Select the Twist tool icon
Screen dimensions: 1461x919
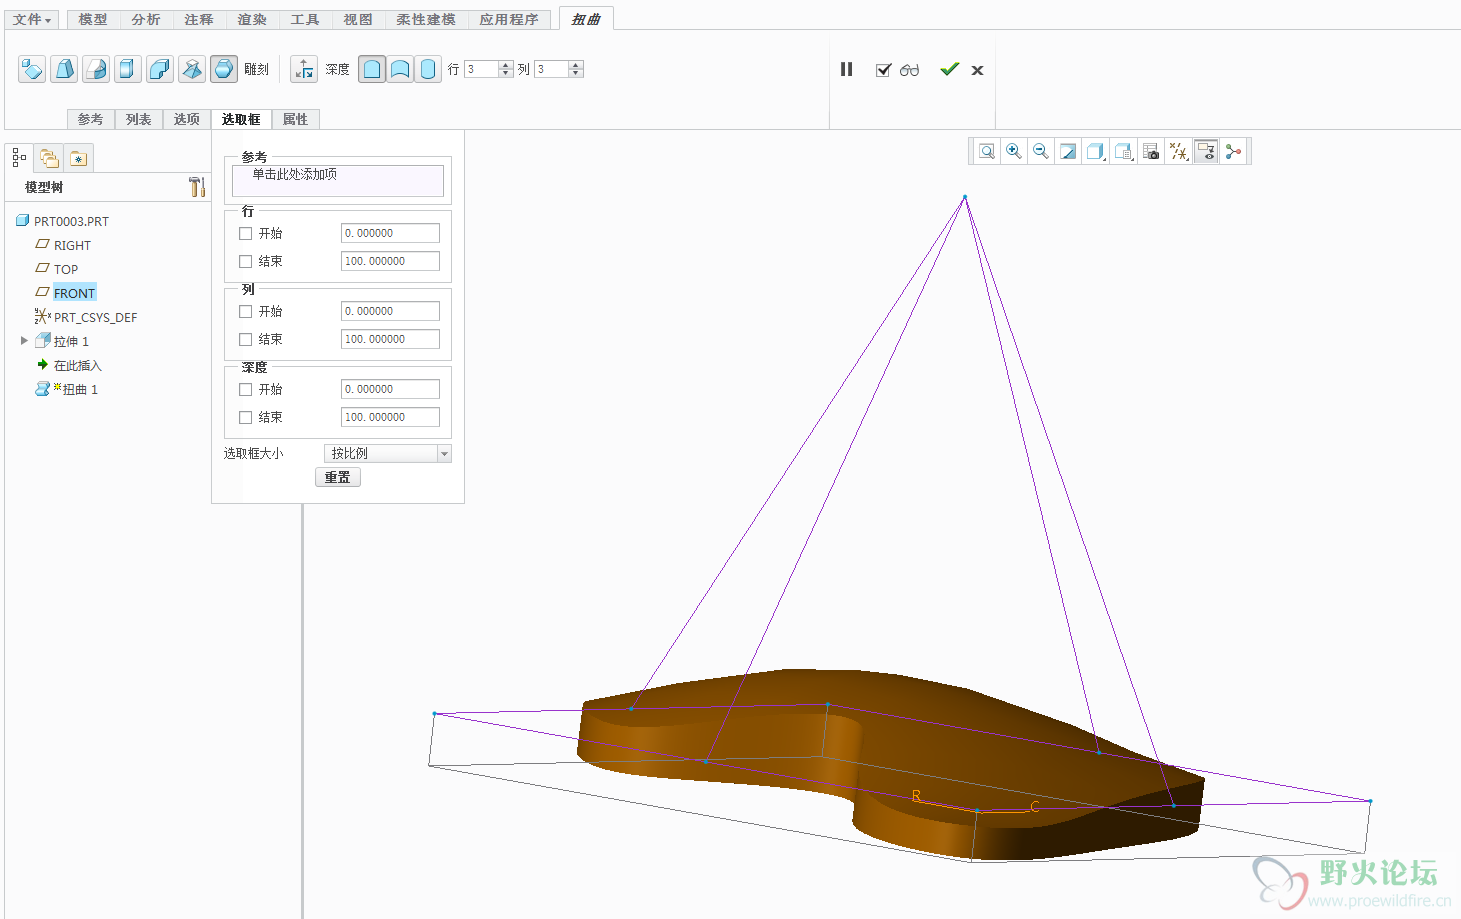pyautogui.click(x=192, y=69)
